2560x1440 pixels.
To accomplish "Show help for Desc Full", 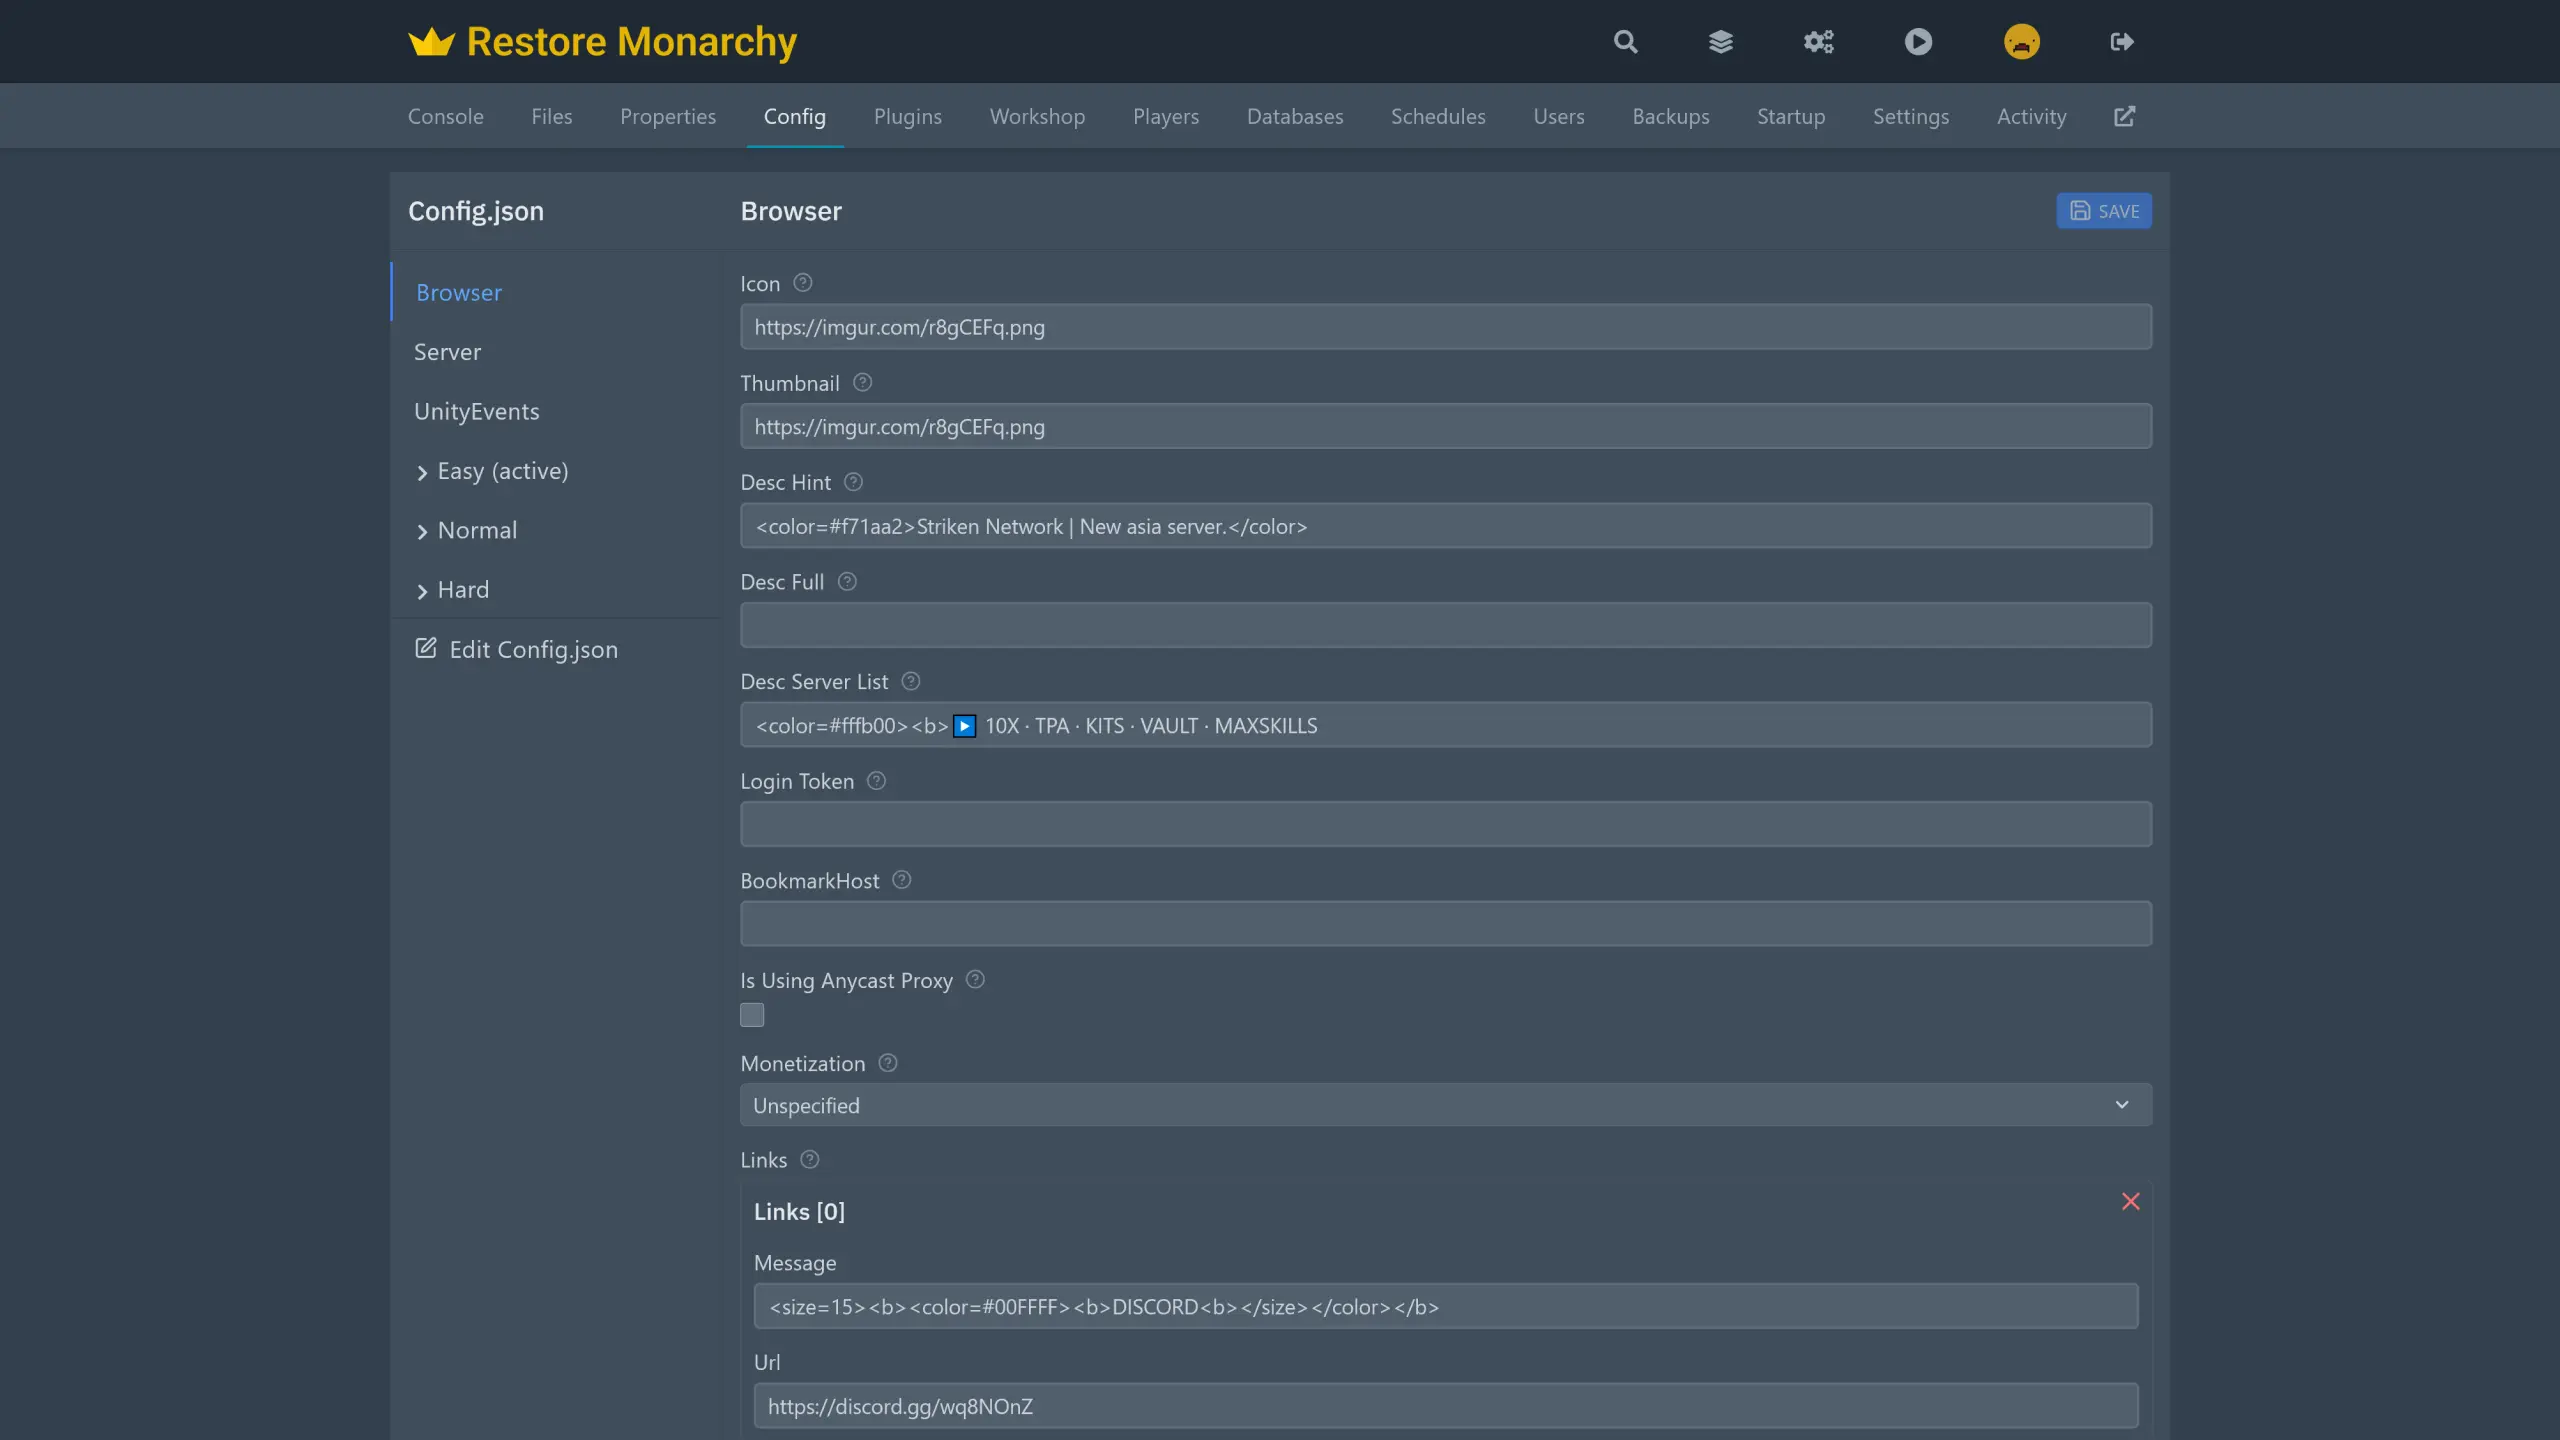I will [x=847, y=581].
